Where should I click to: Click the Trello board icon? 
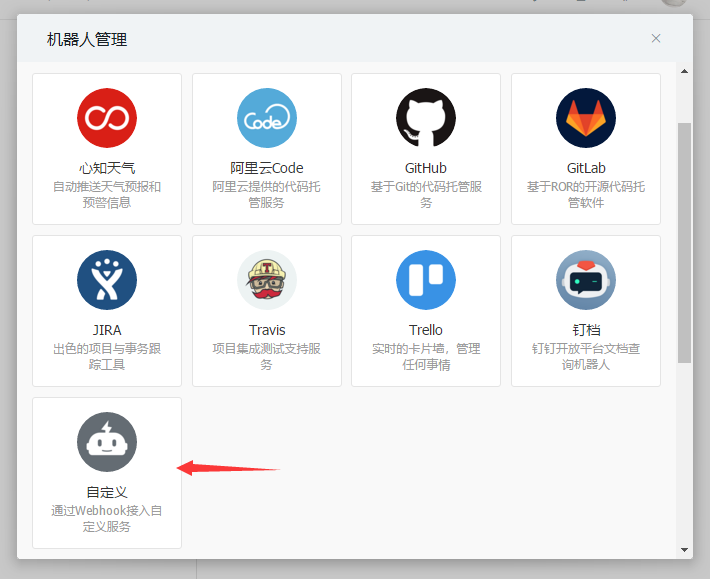tap(426, 280)
